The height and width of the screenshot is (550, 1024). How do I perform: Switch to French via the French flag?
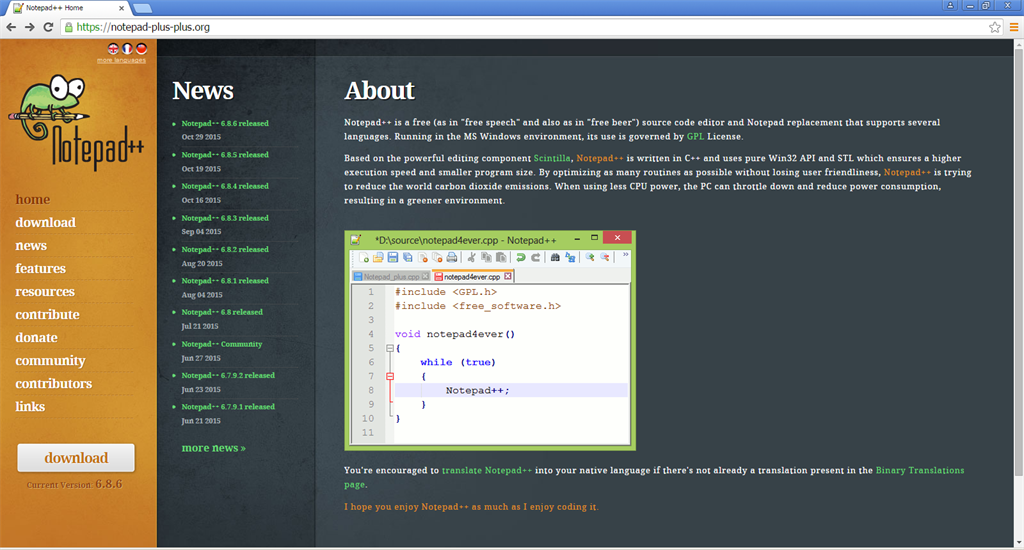point(127,48)
